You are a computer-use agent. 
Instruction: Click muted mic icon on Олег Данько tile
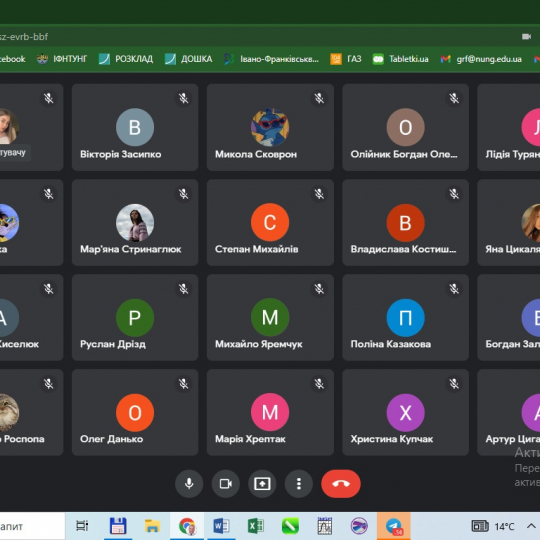[x=184, y=384]
